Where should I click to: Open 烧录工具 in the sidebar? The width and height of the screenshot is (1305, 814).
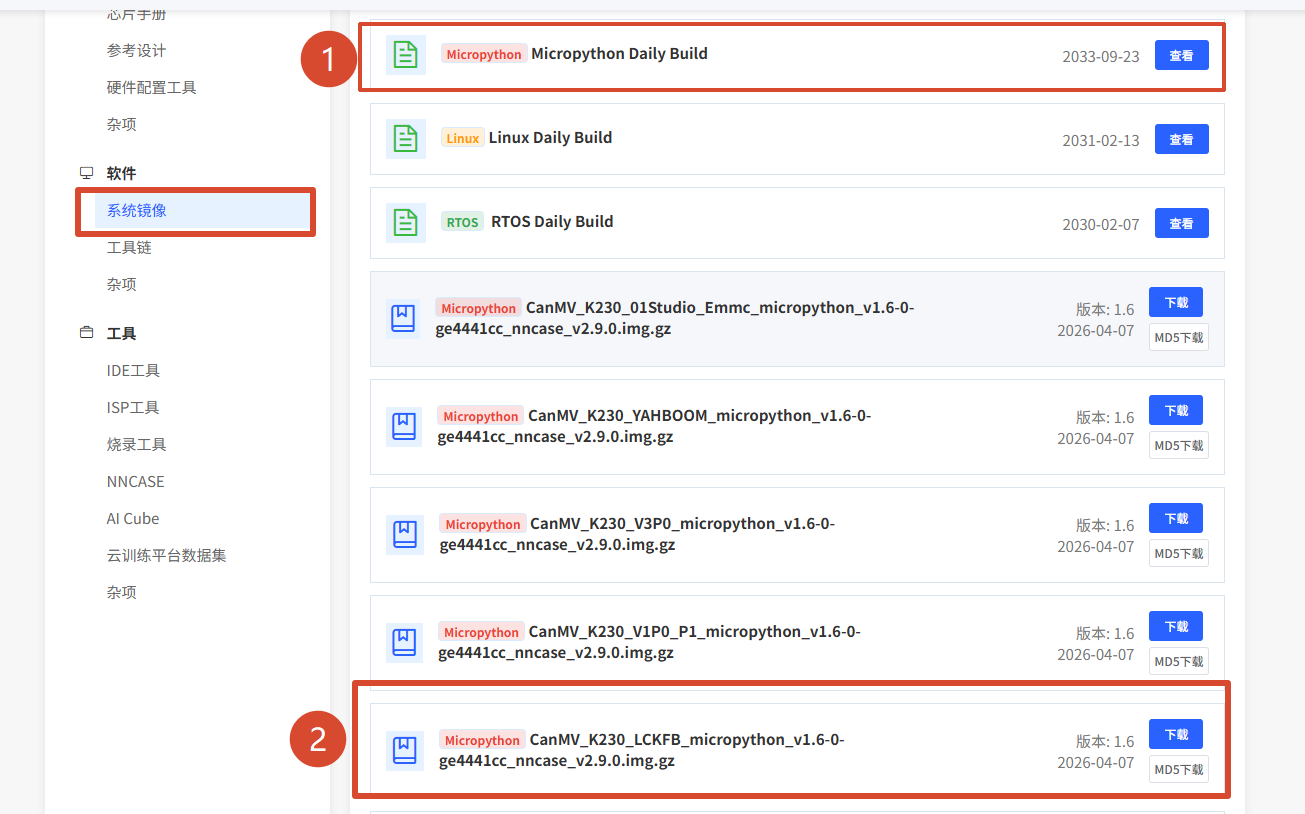click(x=137, y=445)
